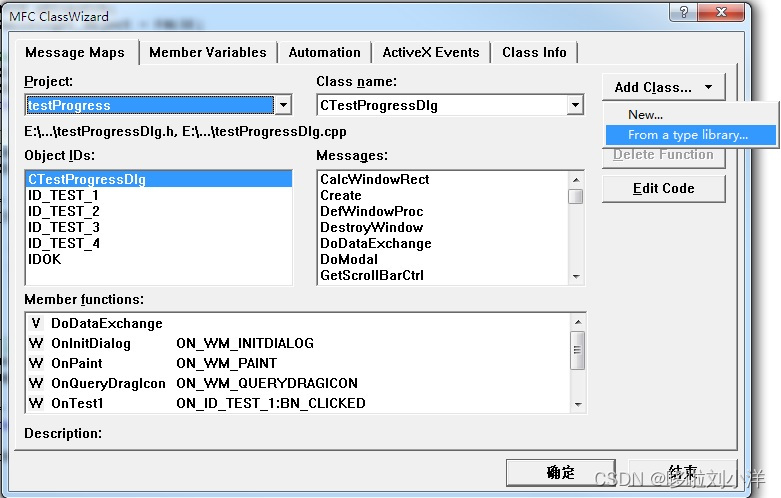Select the testProgress project field
This screenshot has width=781, height=498.
150,105
